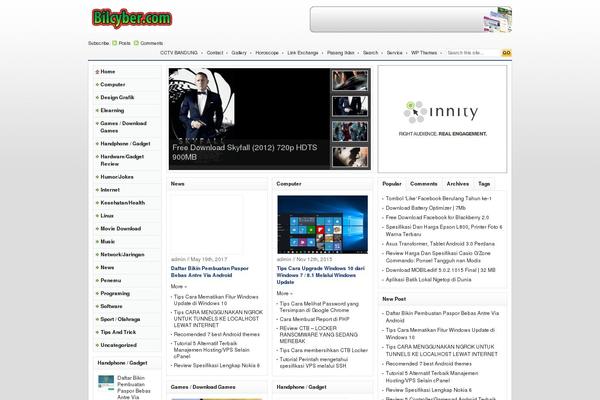Screen dimensions: 600x400
Task: Open Internet category
Action: point(110,190)
